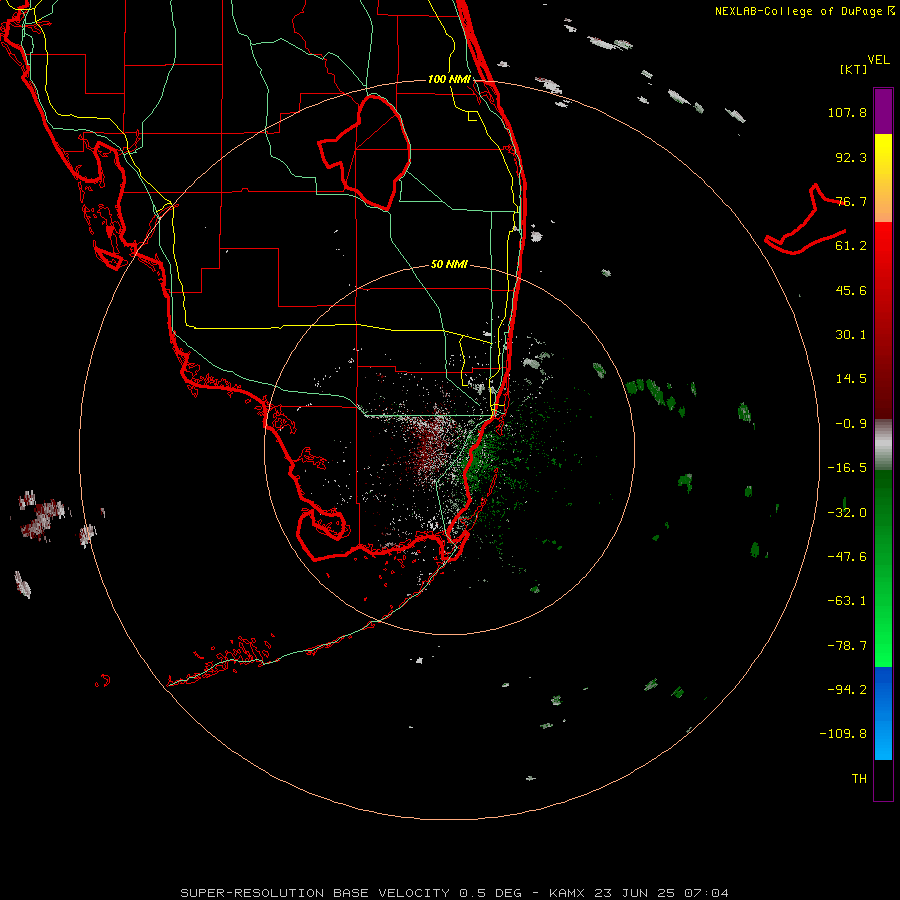Select the -16.5 legend value
Screen dimensions: 900x900
point(847,468)
